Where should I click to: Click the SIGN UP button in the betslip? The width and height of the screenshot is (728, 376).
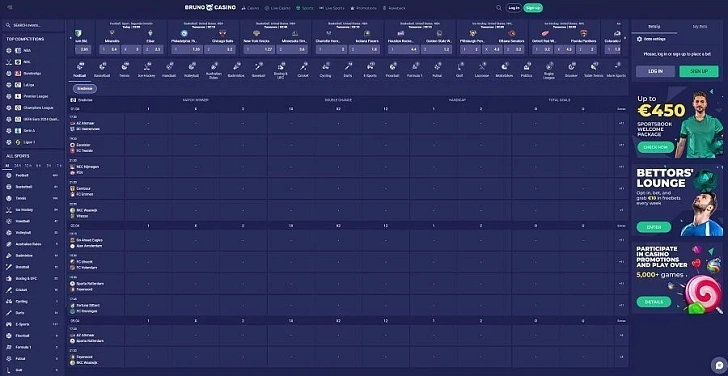[x=699, y=71]
